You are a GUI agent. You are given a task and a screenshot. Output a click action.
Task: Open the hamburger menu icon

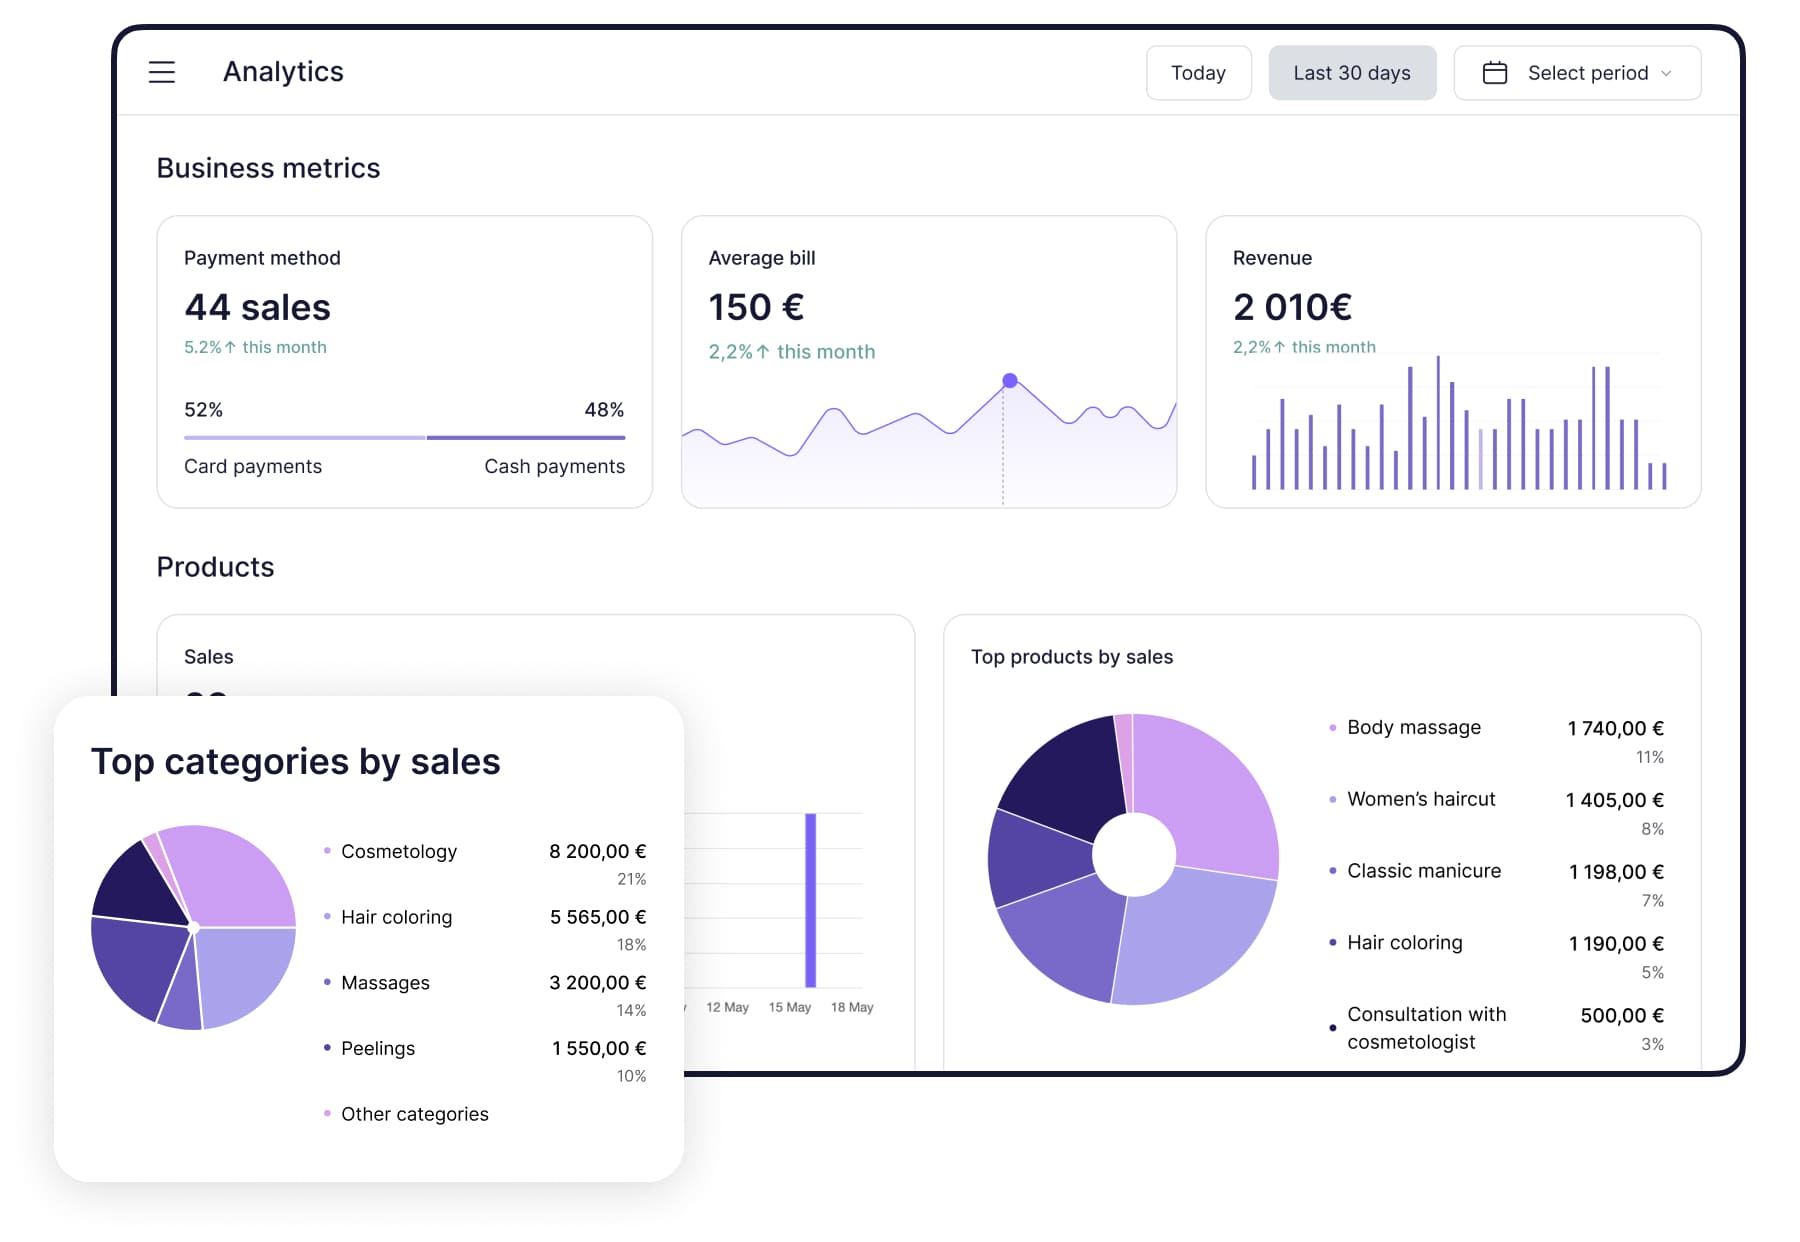162,72
